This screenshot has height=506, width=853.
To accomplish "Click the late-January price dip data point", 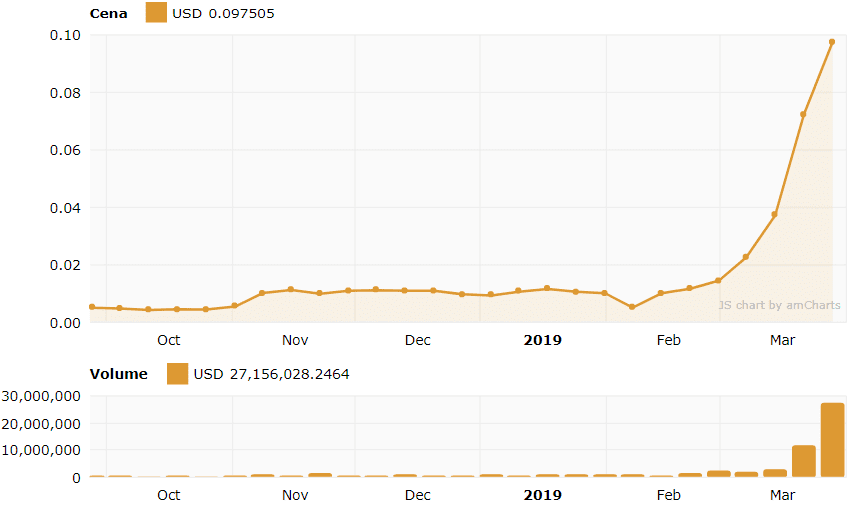I will tap(632, 307).
